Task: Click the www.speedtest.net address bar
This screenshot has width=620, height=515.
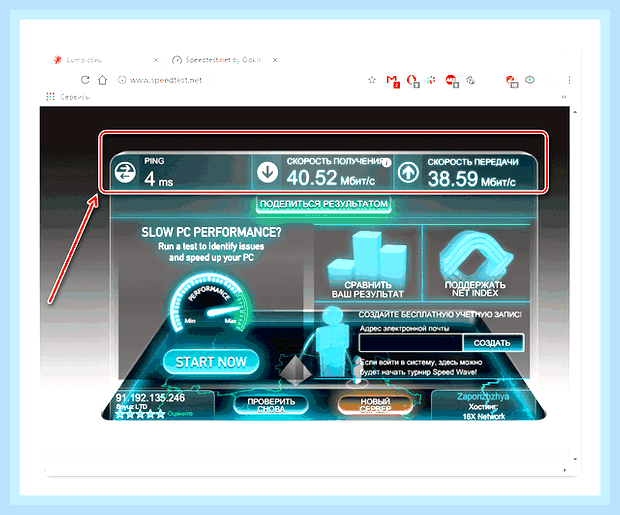Action: pos(166,80)
